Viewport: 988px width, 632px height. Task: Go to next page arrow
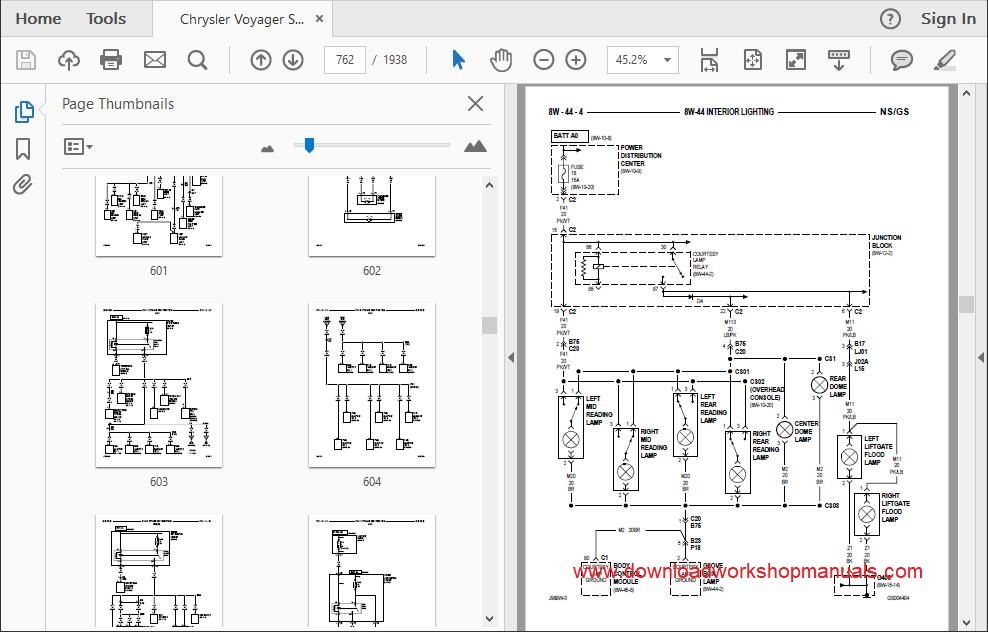(x=293, y=60)
